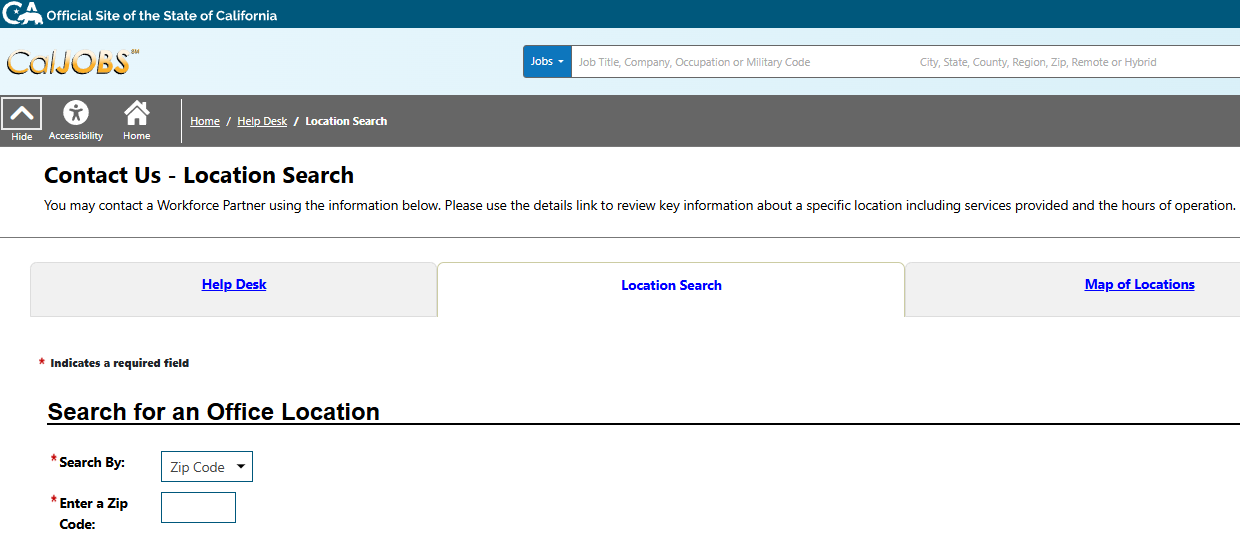
Task: Expand the Jobs search type dropdown
Action: click(x=547, y=62)
